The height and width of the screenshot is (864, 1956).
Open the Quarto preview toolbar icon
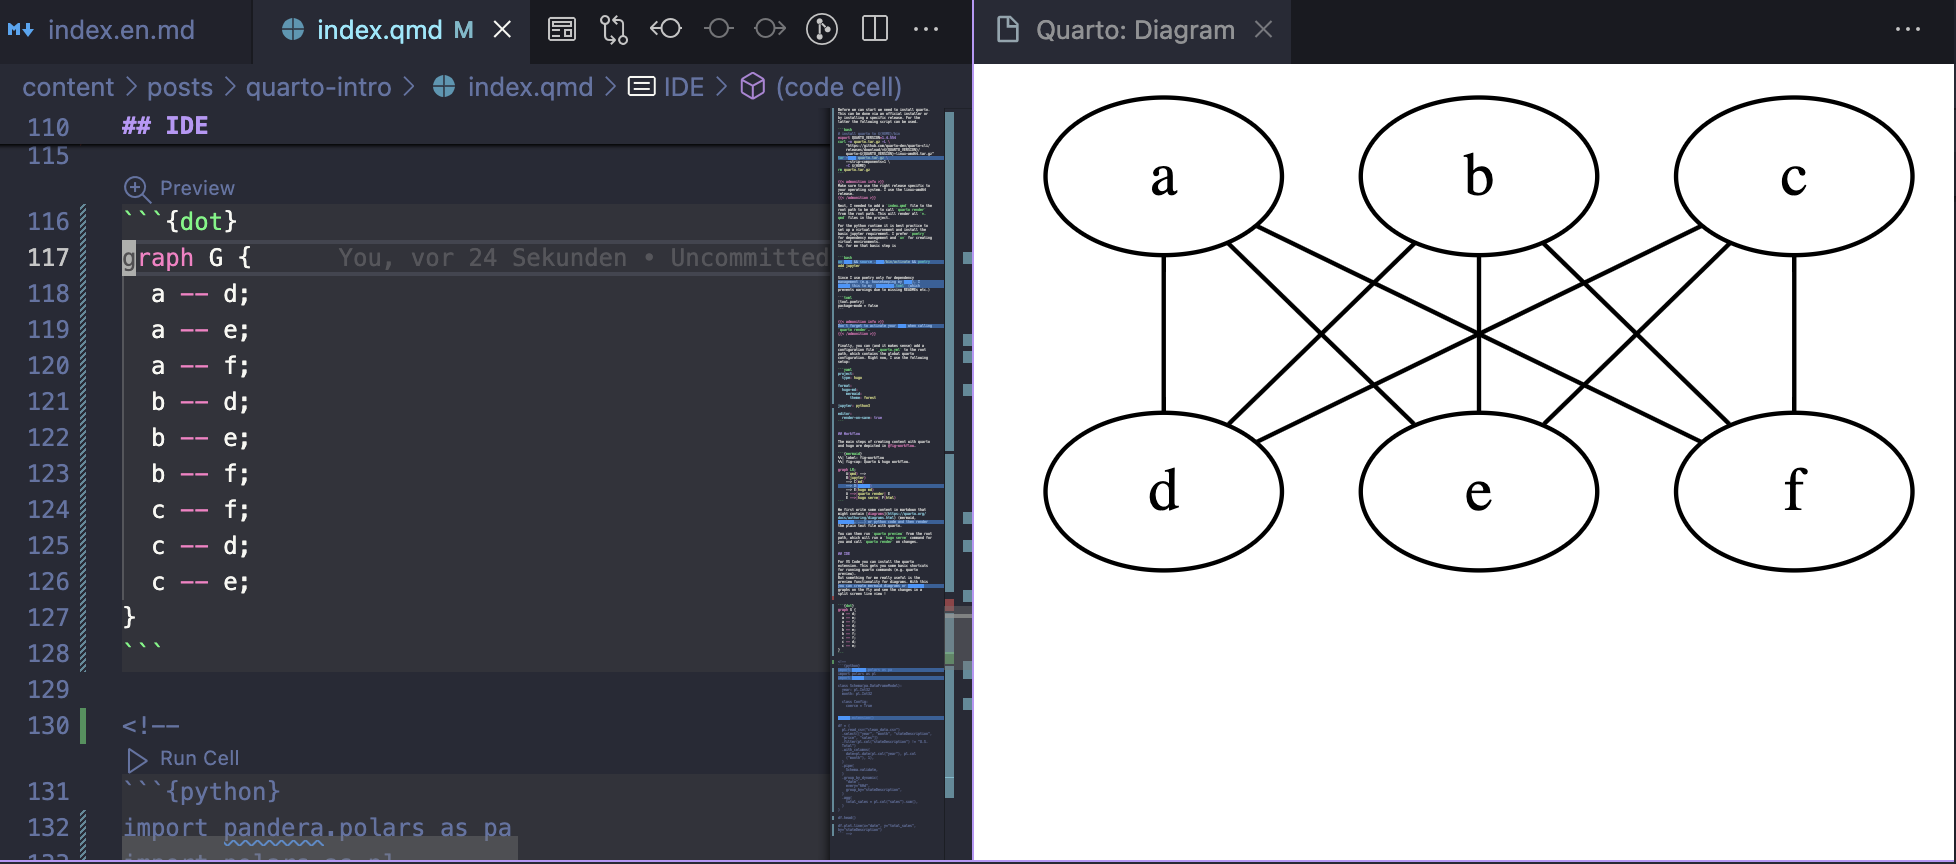click(562, 29)
